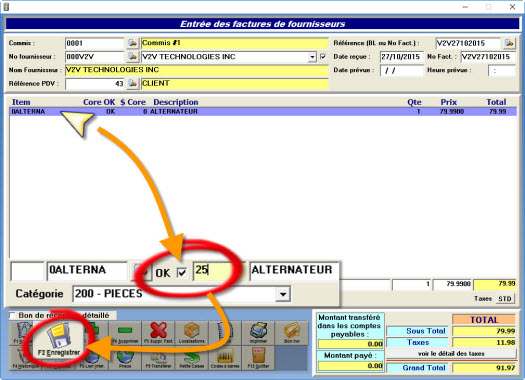Click the F6 Supprimer green minus button
The height and width of the screenshot is (380, 525).
(x=125, y=333)
